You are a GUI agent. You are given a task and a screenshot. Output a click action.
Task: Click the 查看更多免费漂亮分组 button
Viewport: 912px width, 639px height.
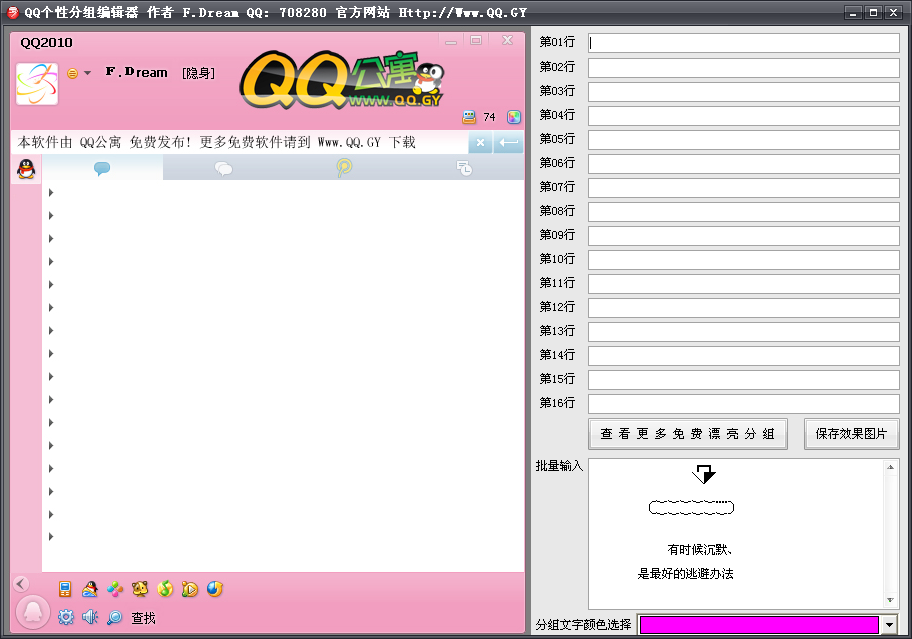[688, 434]
